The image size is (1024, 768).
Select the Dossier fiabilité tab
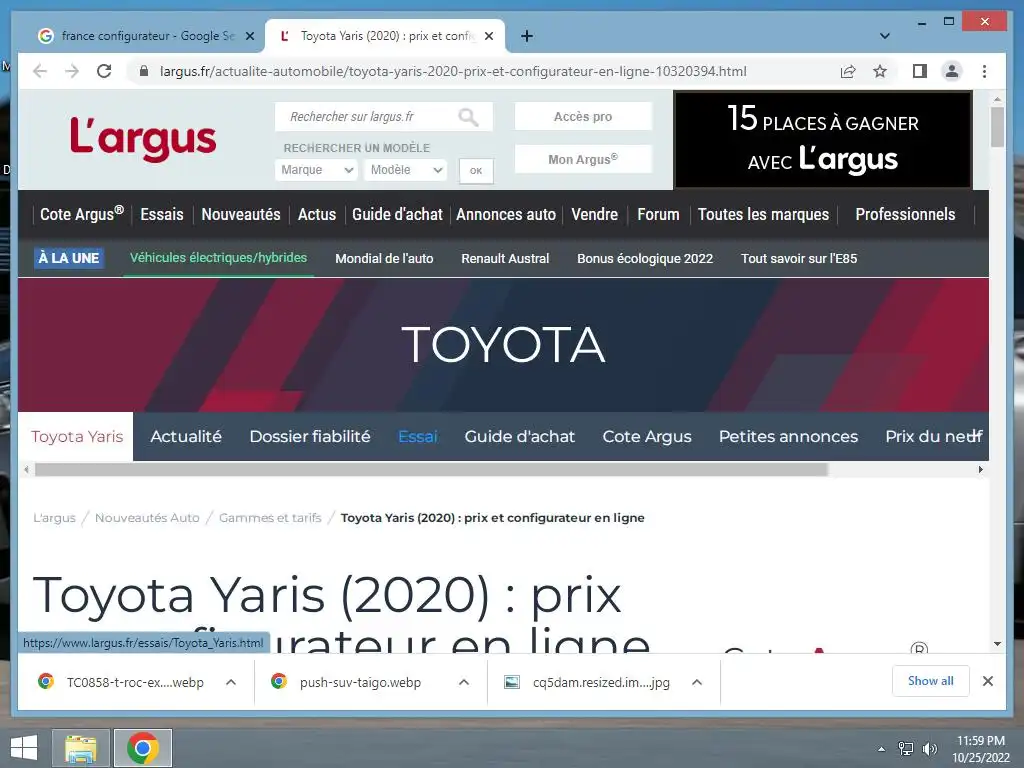click(310, 436)
